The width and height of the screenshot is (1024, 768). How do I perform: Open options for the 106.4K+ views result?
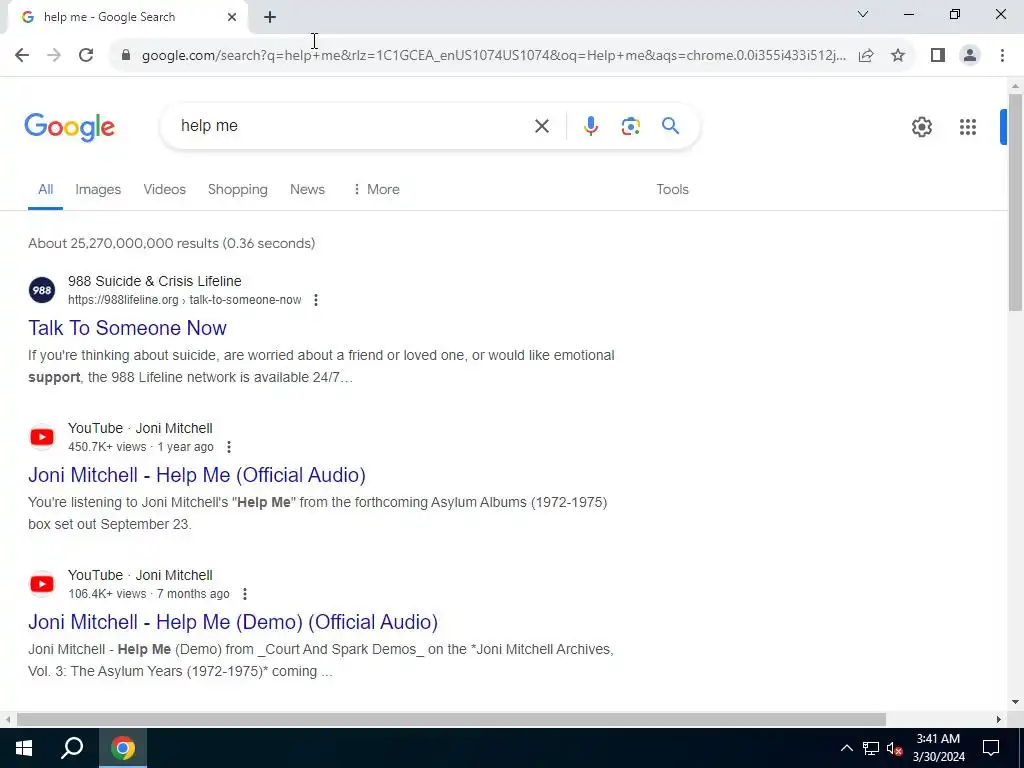click(x=245, y=594)
